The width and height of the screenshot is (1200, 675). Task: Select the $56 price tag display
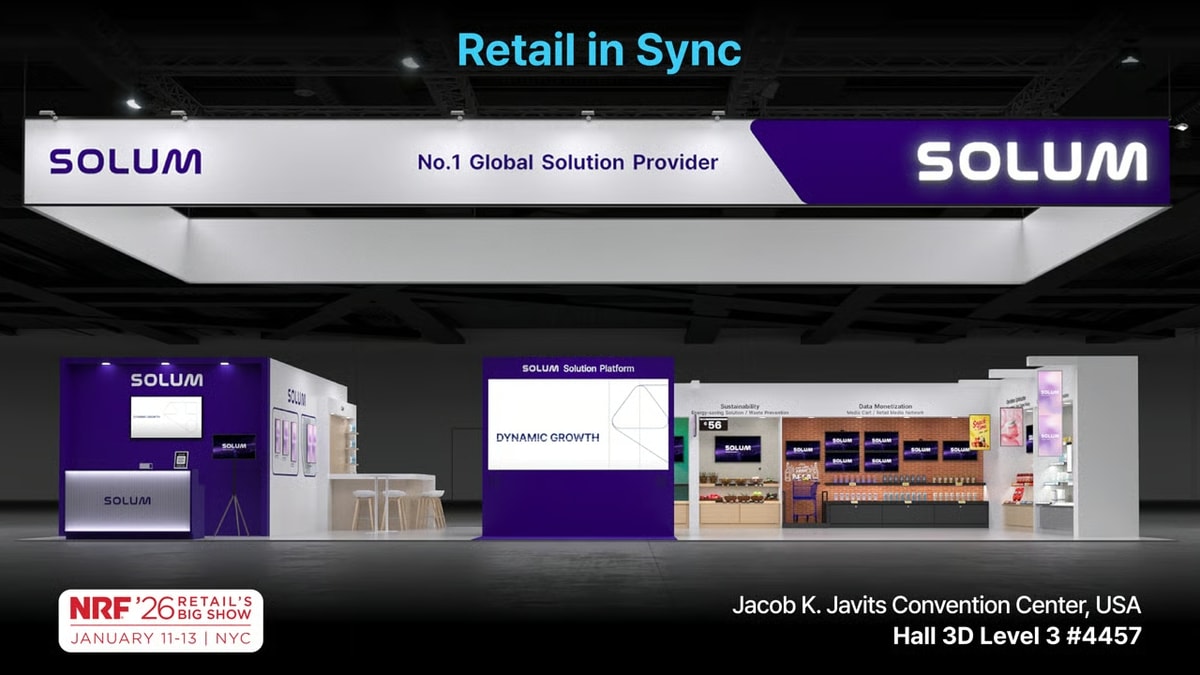point(713,425)
